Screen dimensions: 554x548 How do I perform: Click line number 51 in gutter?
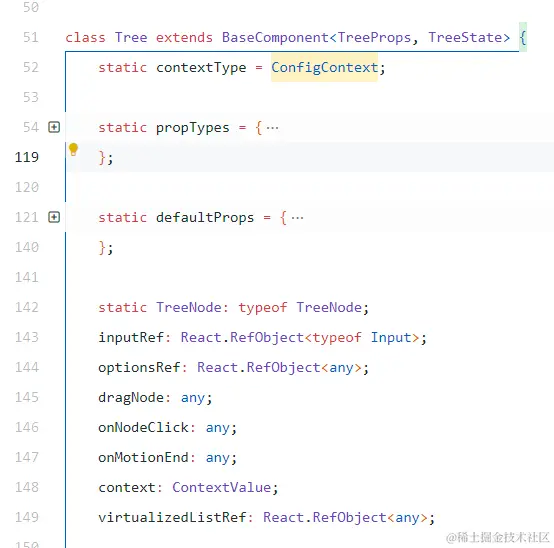[x=30, y=37]
